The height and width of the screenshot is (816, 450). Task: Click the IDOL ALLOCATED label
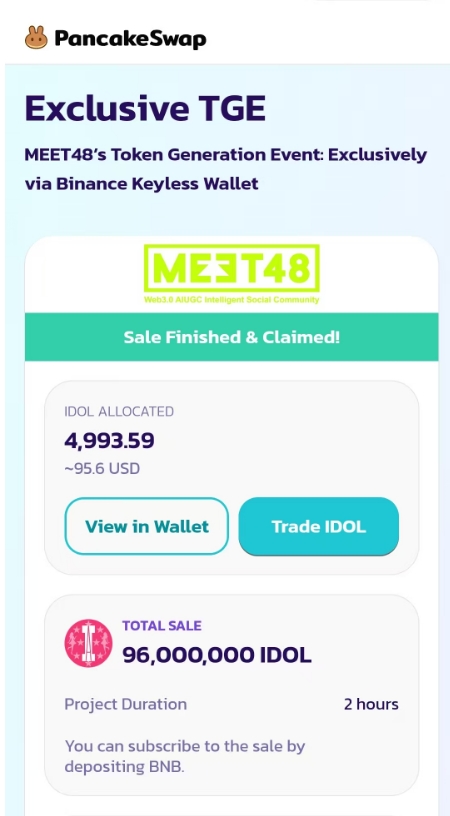point(119,412)
